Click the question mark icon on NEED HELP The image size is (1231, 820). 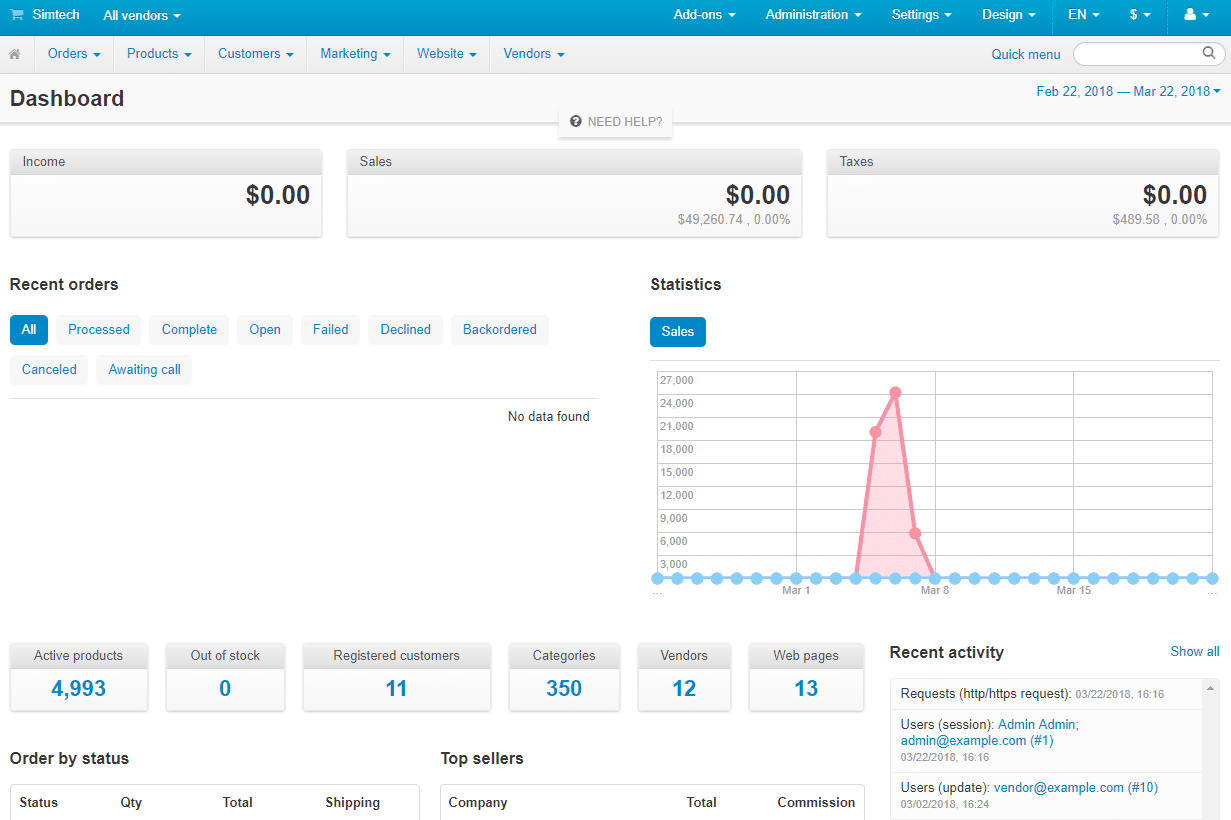tap(575, 121)
